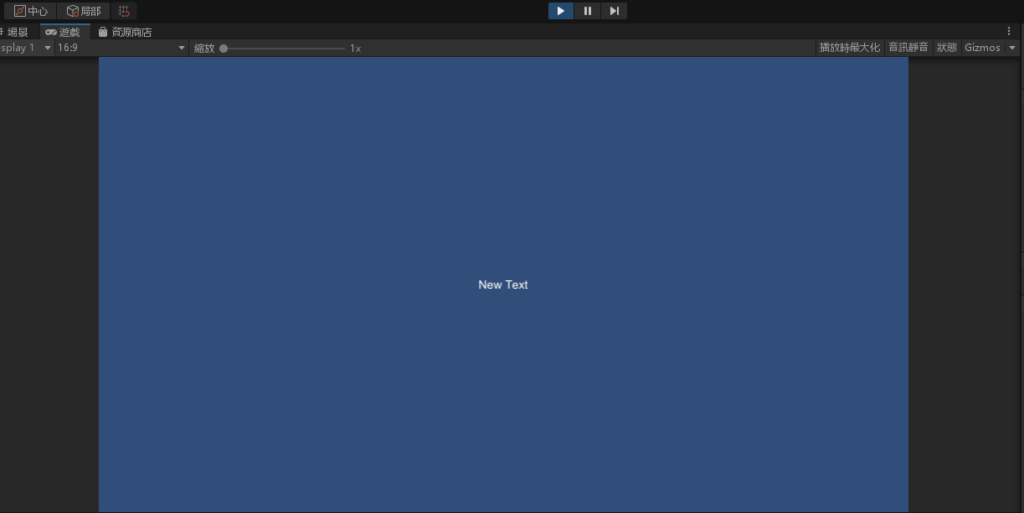Open the 資源商店 asset store tab
1024x513 pixels.
(125, 32)
